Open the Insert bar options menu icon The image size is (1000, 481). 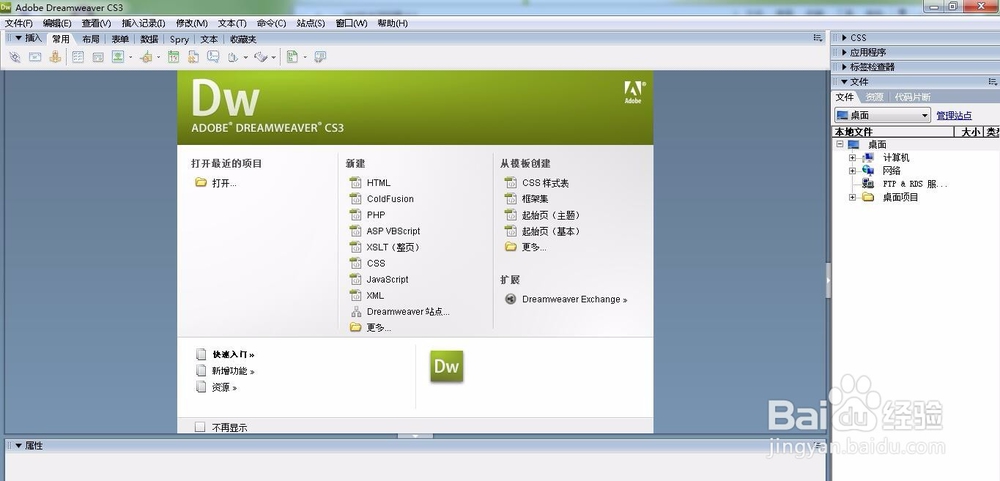pos(818,38)
